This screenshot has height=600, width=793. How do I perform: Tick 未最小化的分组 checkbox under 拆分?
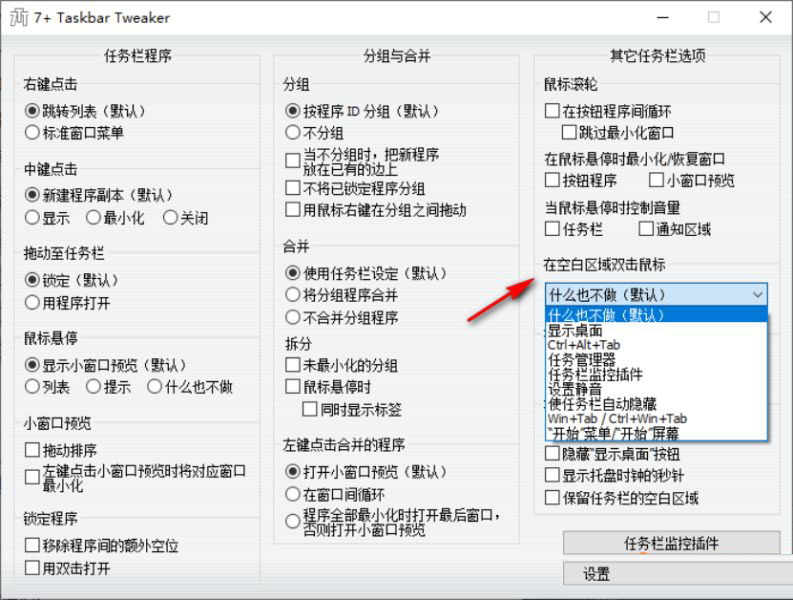[x=292, y=365]
